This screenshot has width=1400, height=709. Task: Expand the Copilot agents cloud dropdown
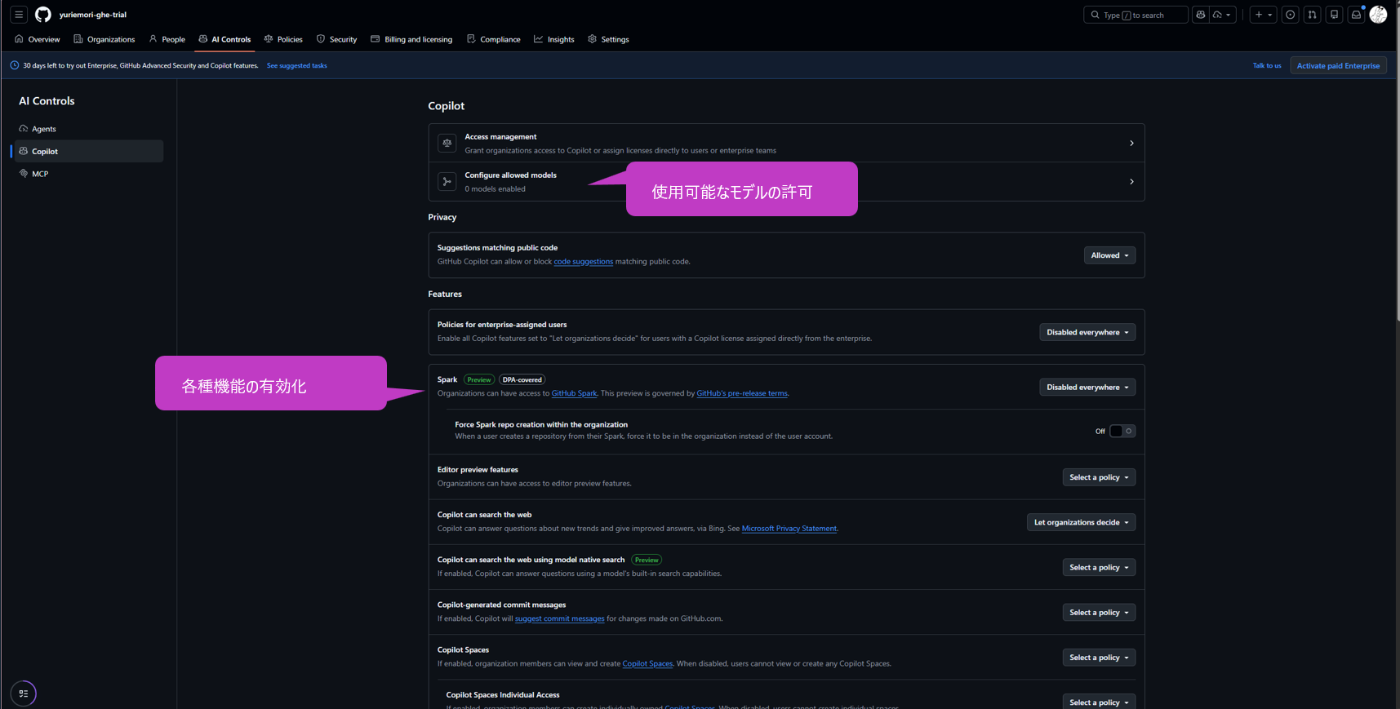[x=1222, y=15]
